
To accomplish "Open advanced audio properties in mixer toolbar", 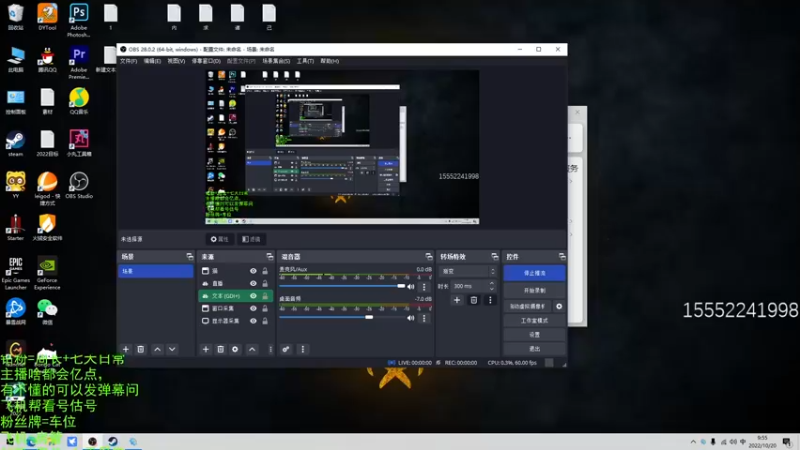I will pyautogui.click(x=286, y=349).
